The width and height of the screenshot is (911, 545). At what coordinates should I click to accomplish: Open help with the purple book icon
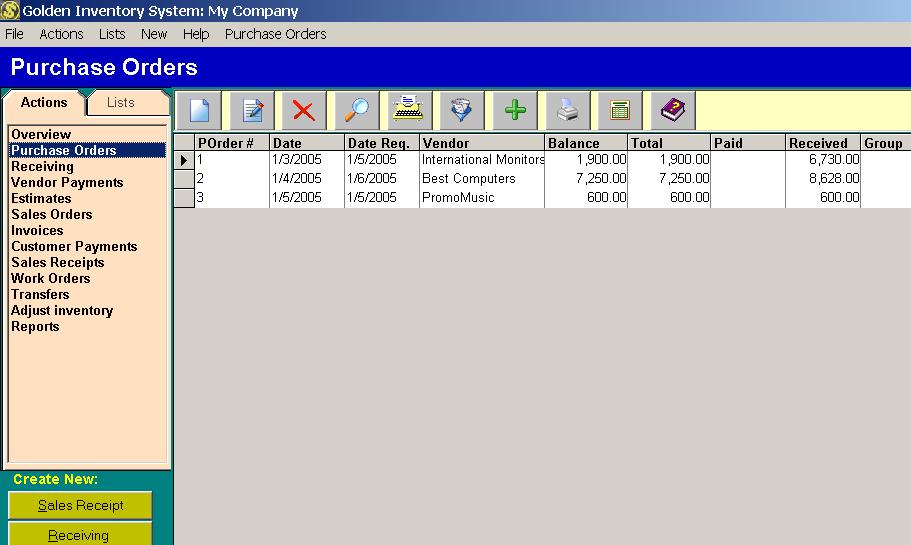tap(672, 110)
